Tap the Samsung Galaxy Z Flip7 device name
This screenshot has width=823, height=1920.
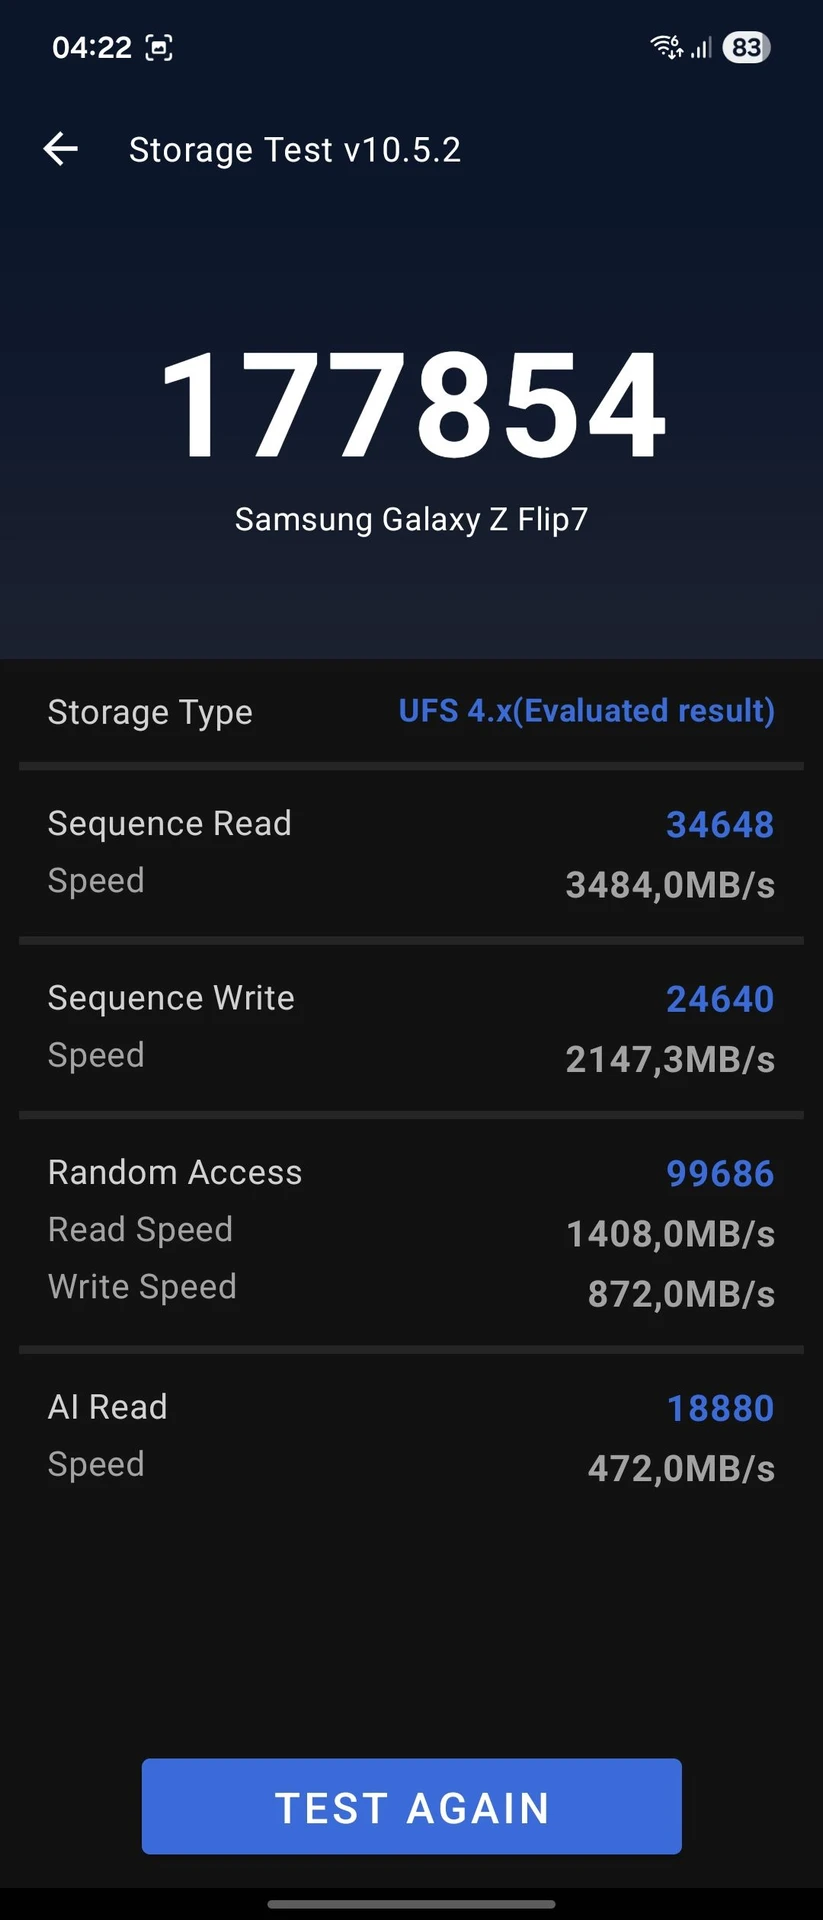tap(411, 520)
